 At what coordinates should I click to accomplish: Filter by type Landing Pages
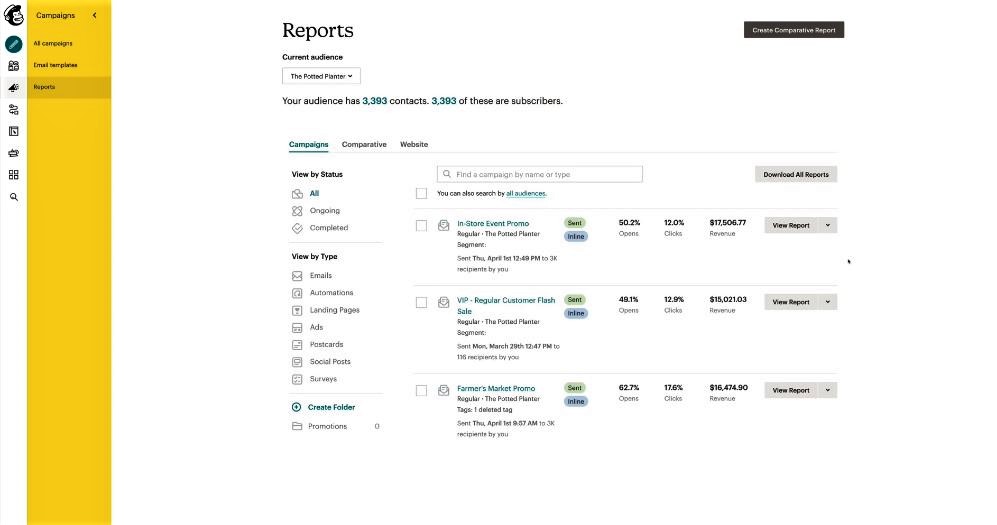pyautogui.click(x=334, y=310)
